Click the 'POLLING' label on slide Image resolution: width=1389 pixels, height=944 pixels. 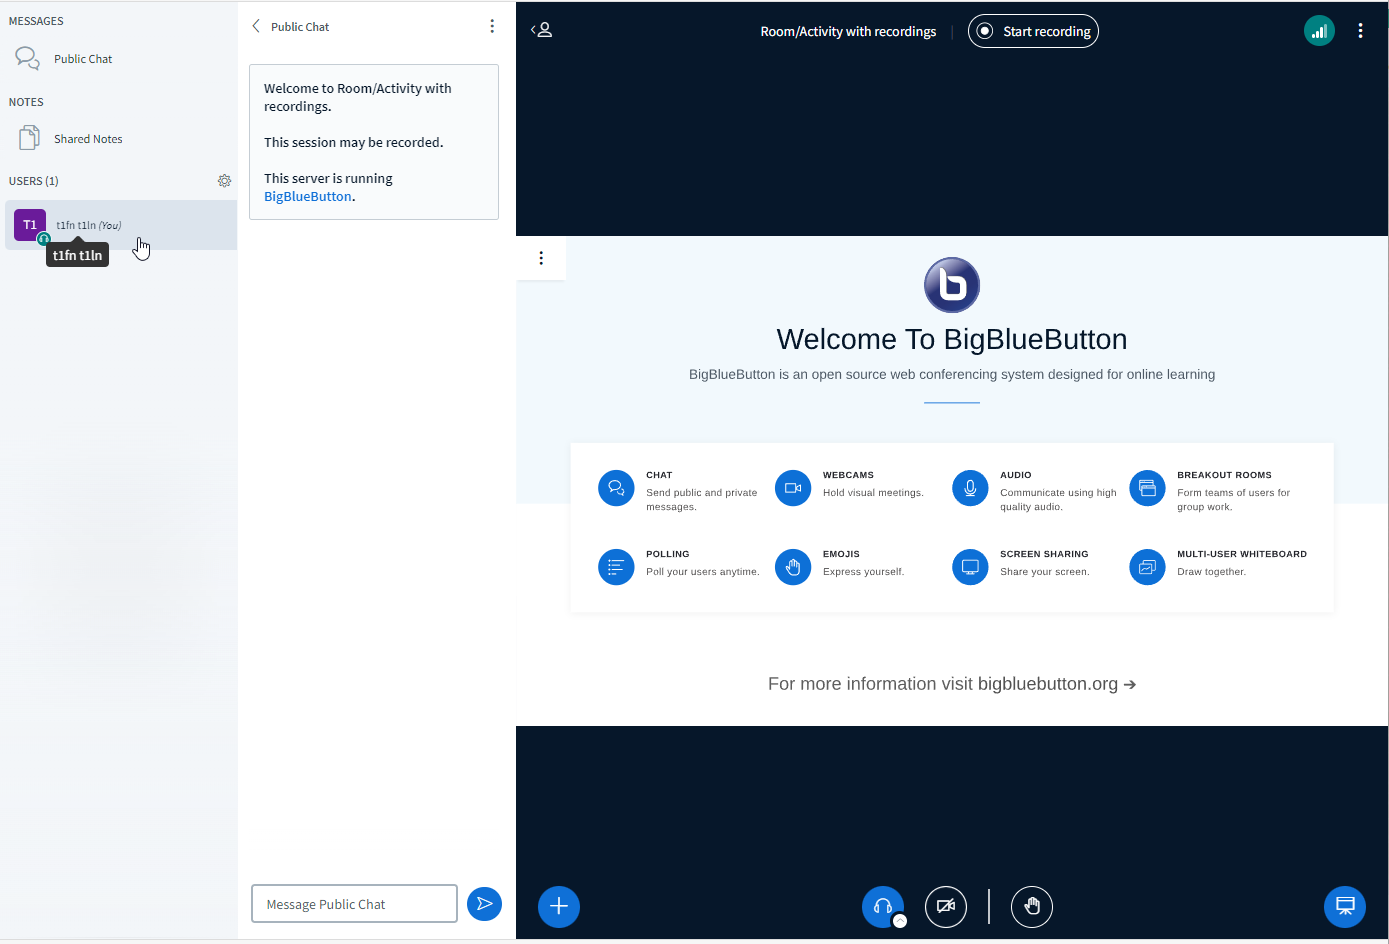click(668, 554)
